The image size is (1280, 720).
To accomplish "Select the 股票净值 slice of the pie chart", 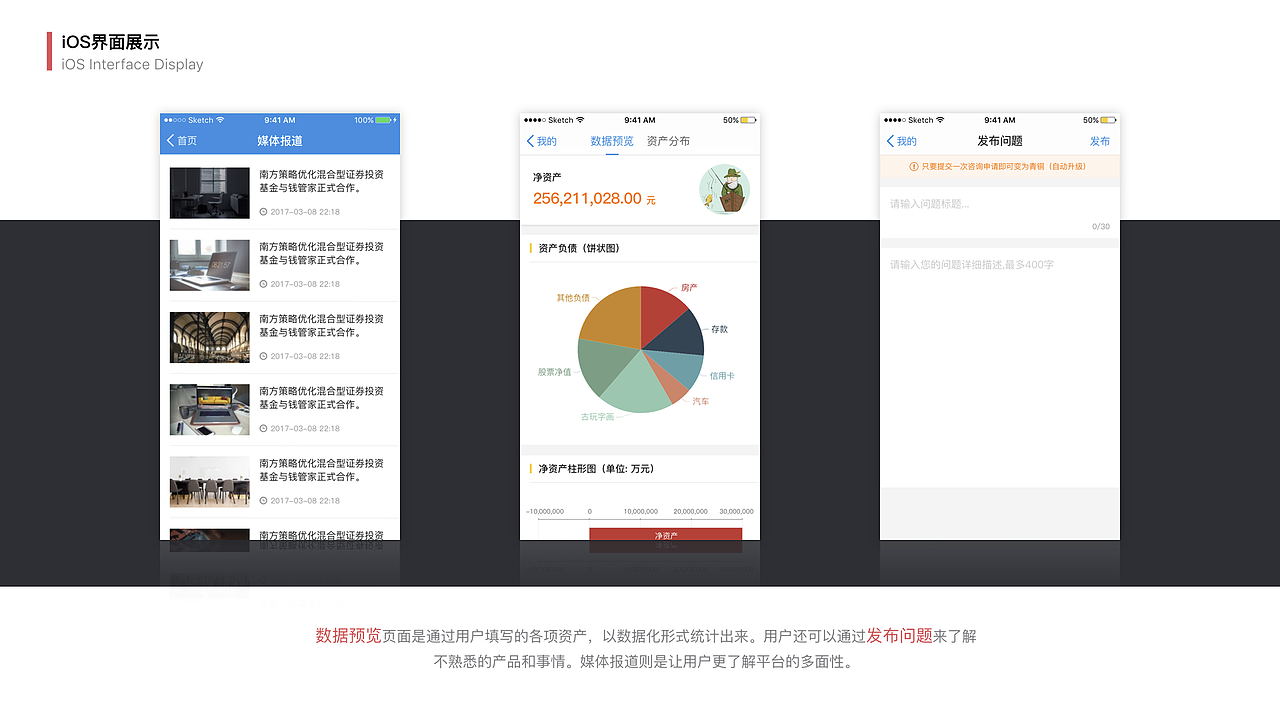I will [605, 368].
